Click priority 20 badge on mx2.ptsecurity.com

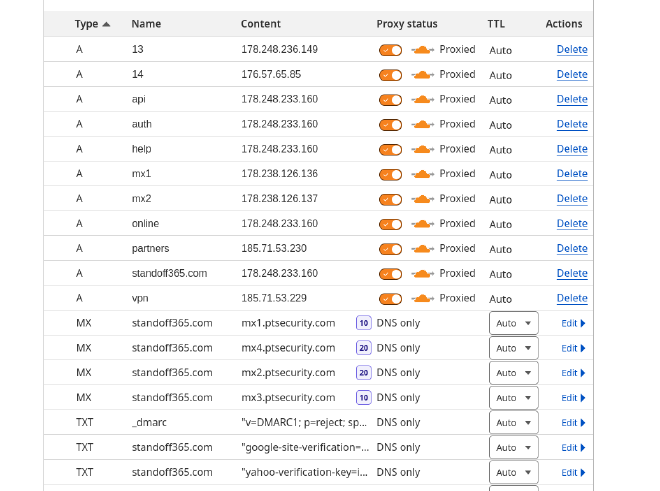click(x=364, y=373)
